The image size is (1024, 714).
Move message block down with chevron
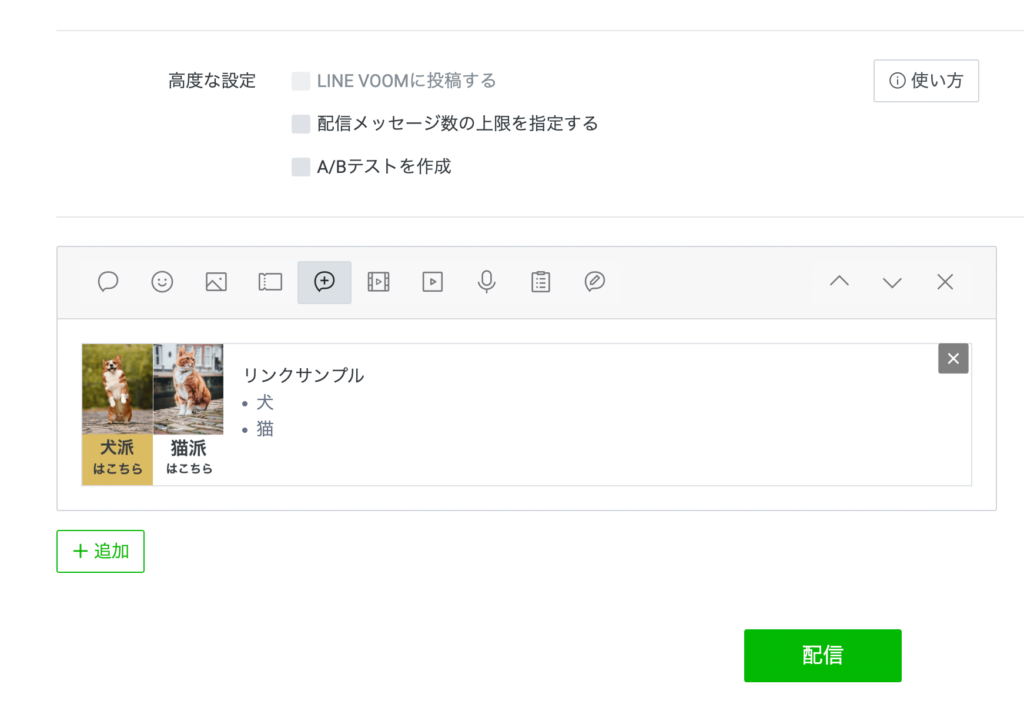pyautogui.click(x=892, y=282)
